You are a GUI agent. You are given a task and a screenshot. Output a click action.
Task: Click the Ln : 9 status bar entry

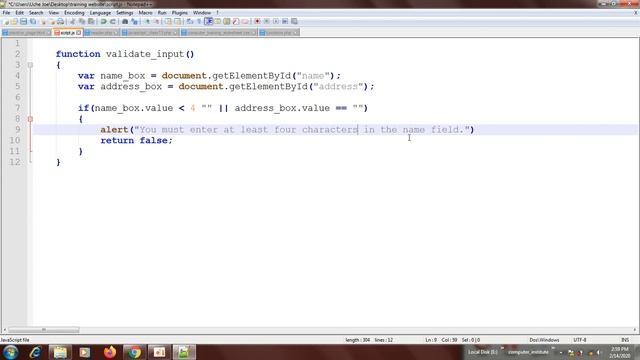(x=431, y=340)
